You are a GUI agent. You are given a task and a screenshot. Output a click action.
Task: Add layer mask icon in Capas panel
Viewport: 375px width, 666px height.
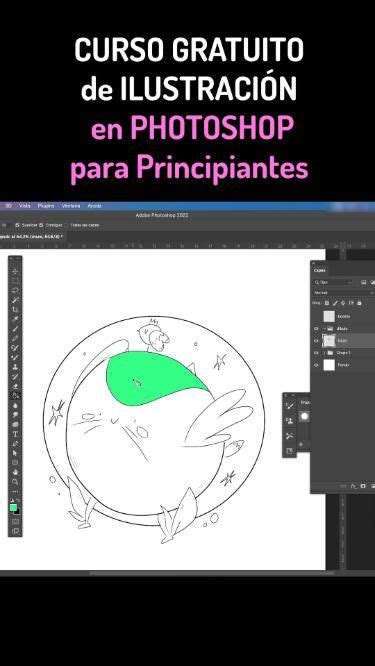pos(363,485)
